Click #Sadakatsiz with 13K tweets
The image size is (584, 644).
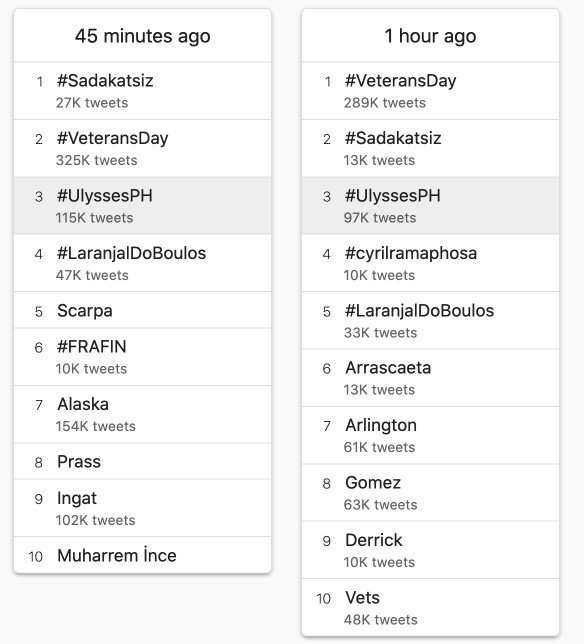[x=430, y=148]
